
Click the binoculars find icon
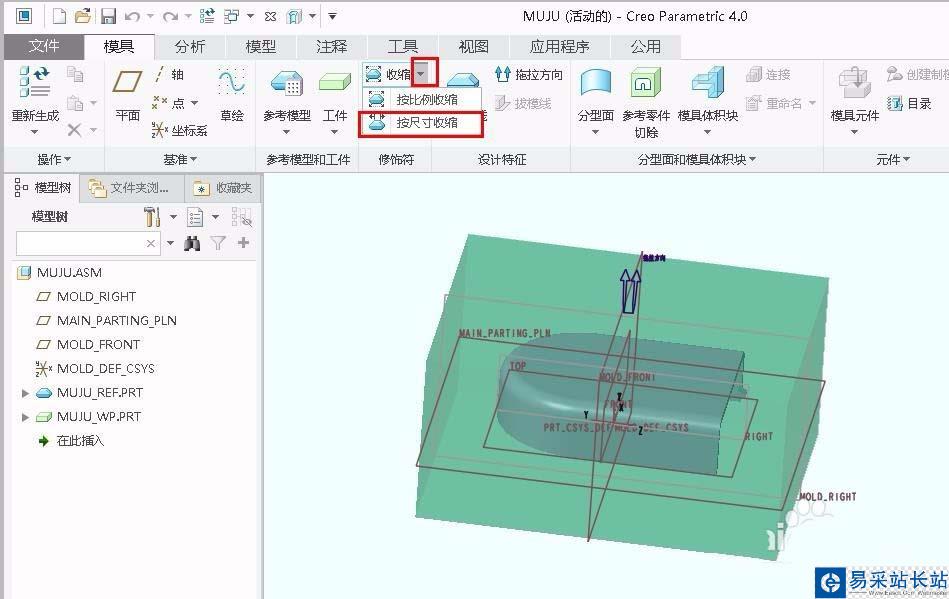point(192,243)
